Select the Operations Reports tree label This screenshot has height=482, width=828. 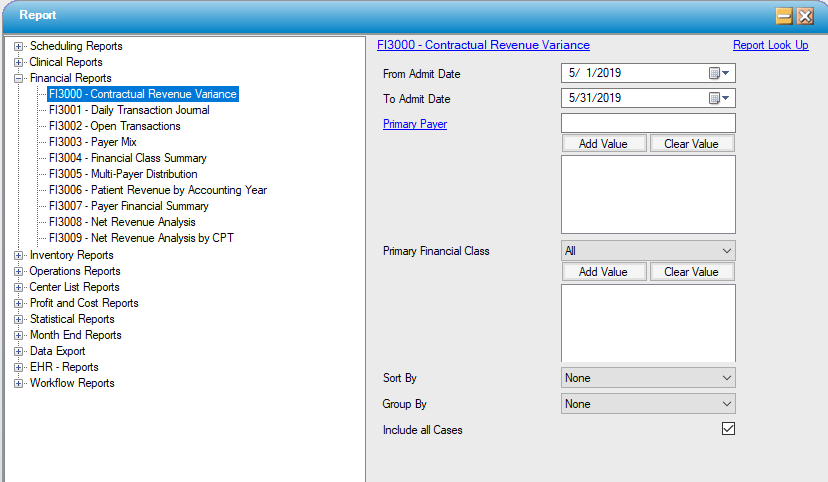(75, 271)
